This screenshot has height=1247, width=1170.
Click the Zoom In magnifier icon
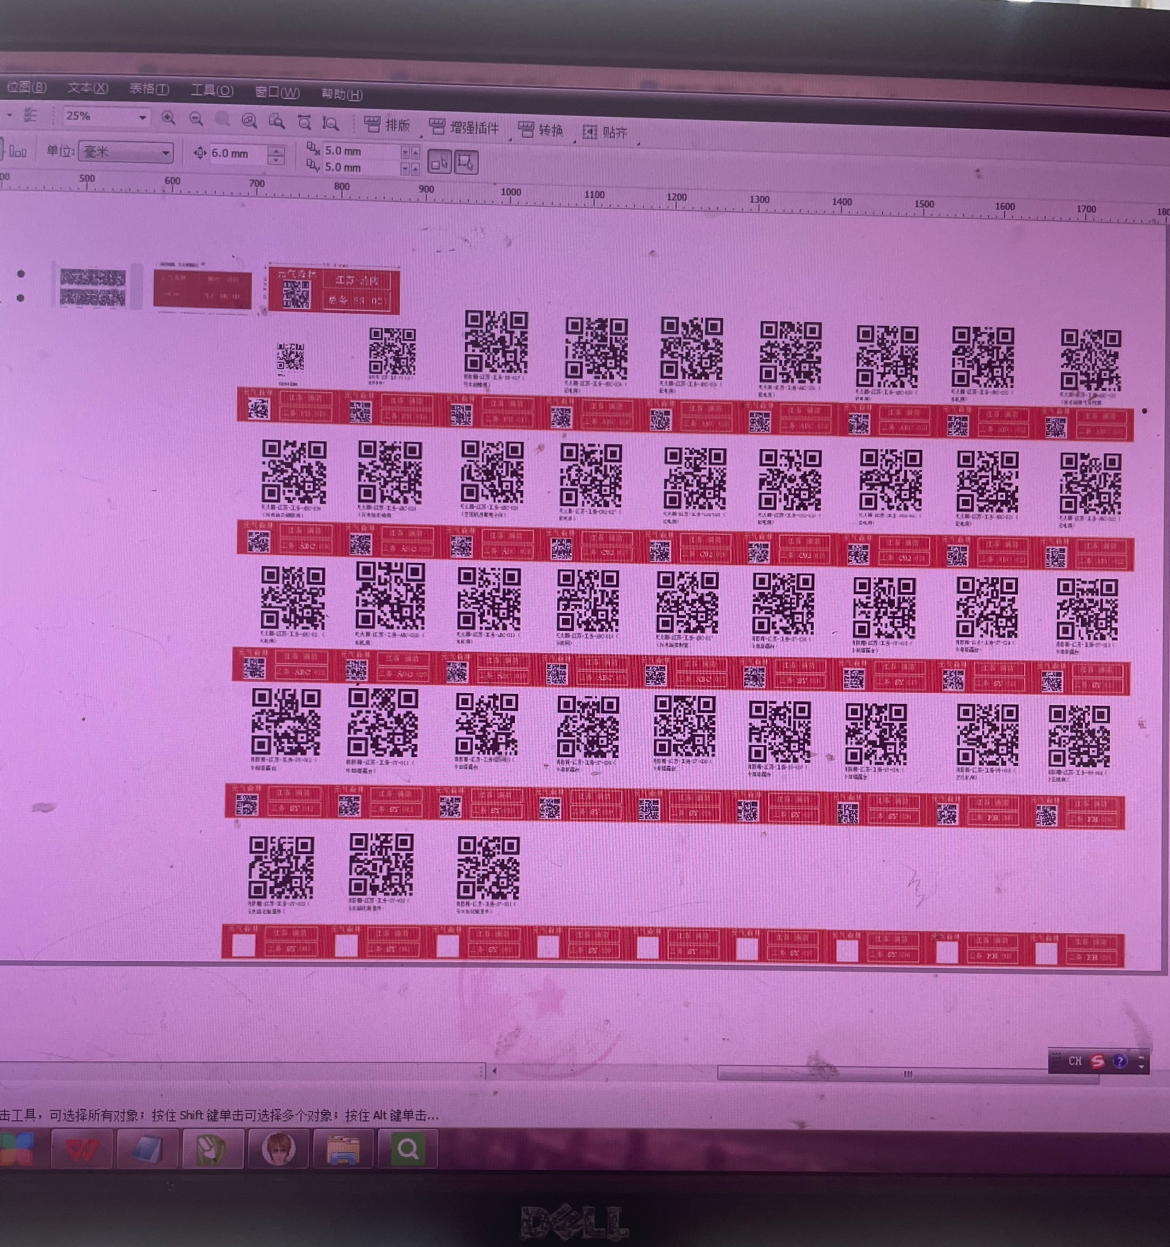point(168,118)
